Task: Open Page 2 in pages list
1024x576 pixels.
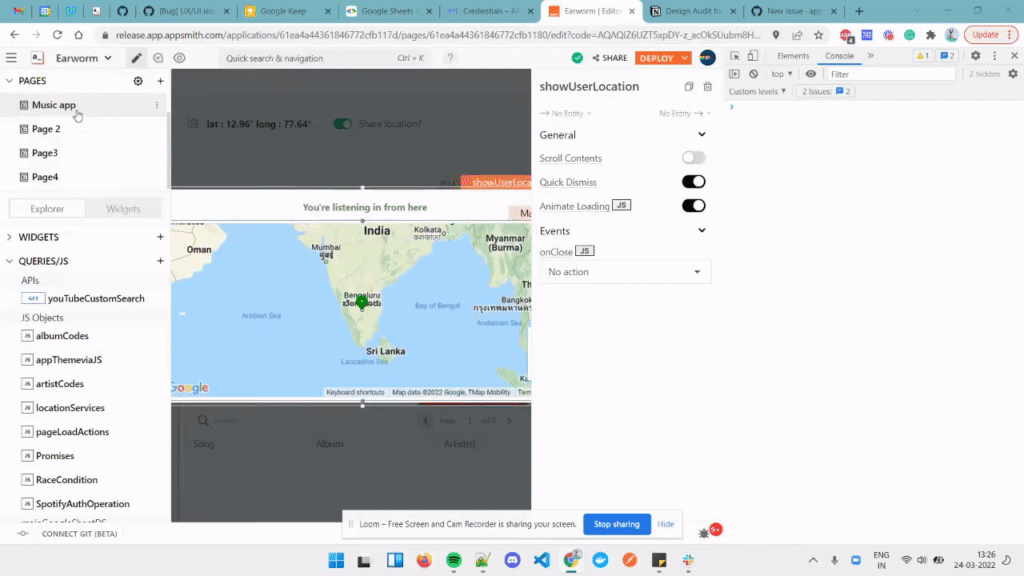Action: [46, 129]
